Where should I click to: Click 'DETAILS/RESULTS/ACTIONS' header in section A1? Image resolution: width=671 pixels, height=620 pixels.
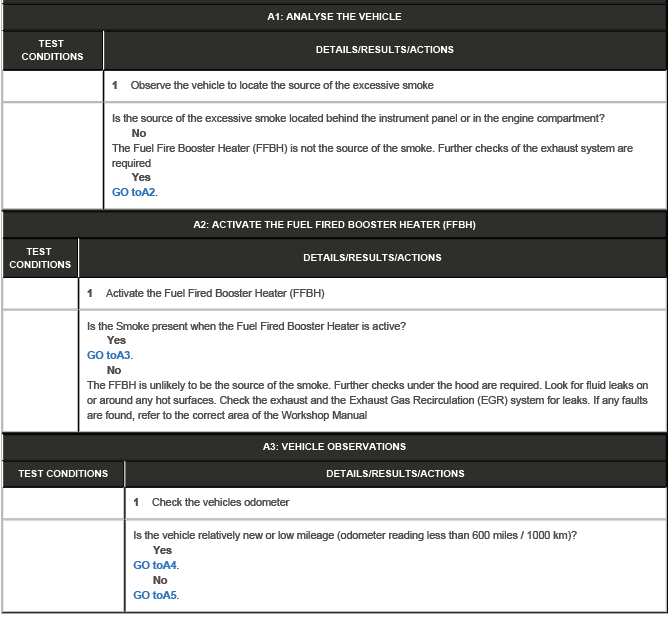384,50
